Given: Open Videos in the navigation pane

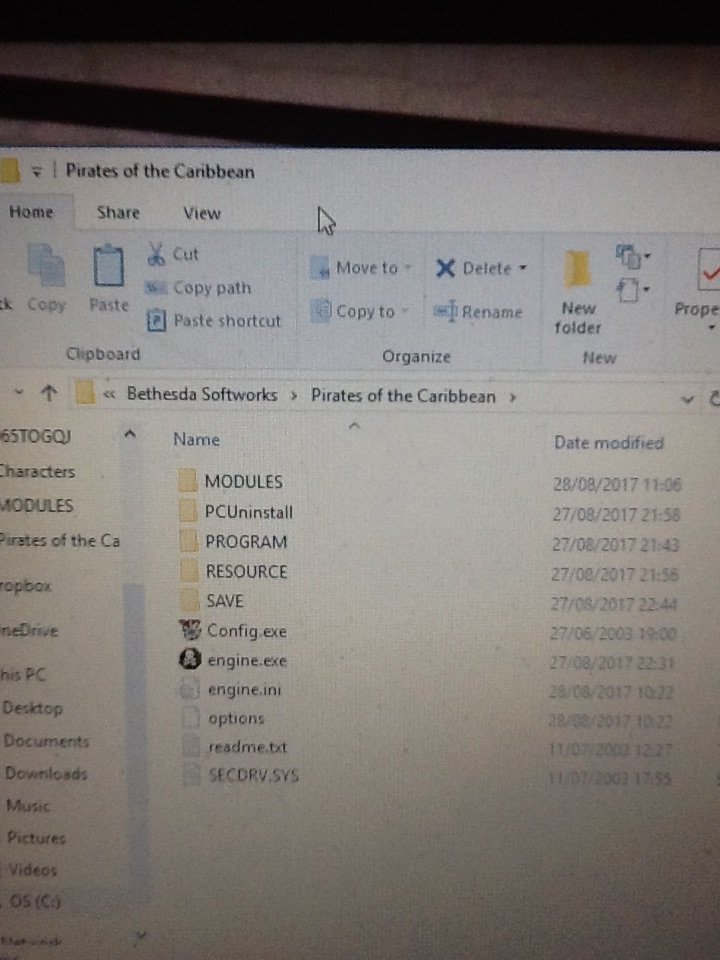Looking at the screenshot, I should [32, 869].
